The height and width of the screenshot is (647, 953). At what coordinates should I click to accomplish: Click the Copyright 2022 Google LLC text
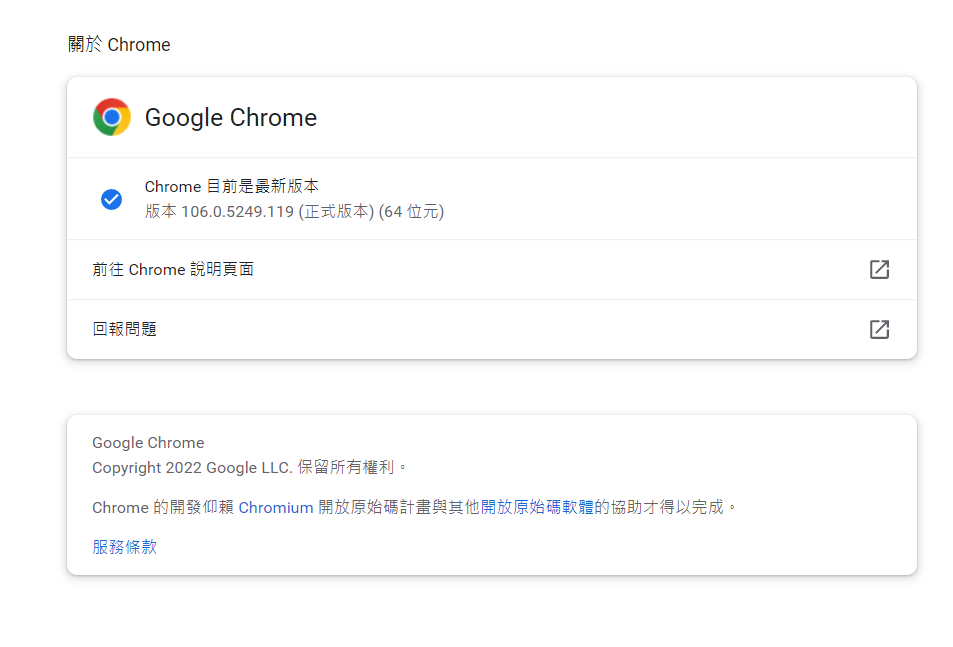click(192, 467)
